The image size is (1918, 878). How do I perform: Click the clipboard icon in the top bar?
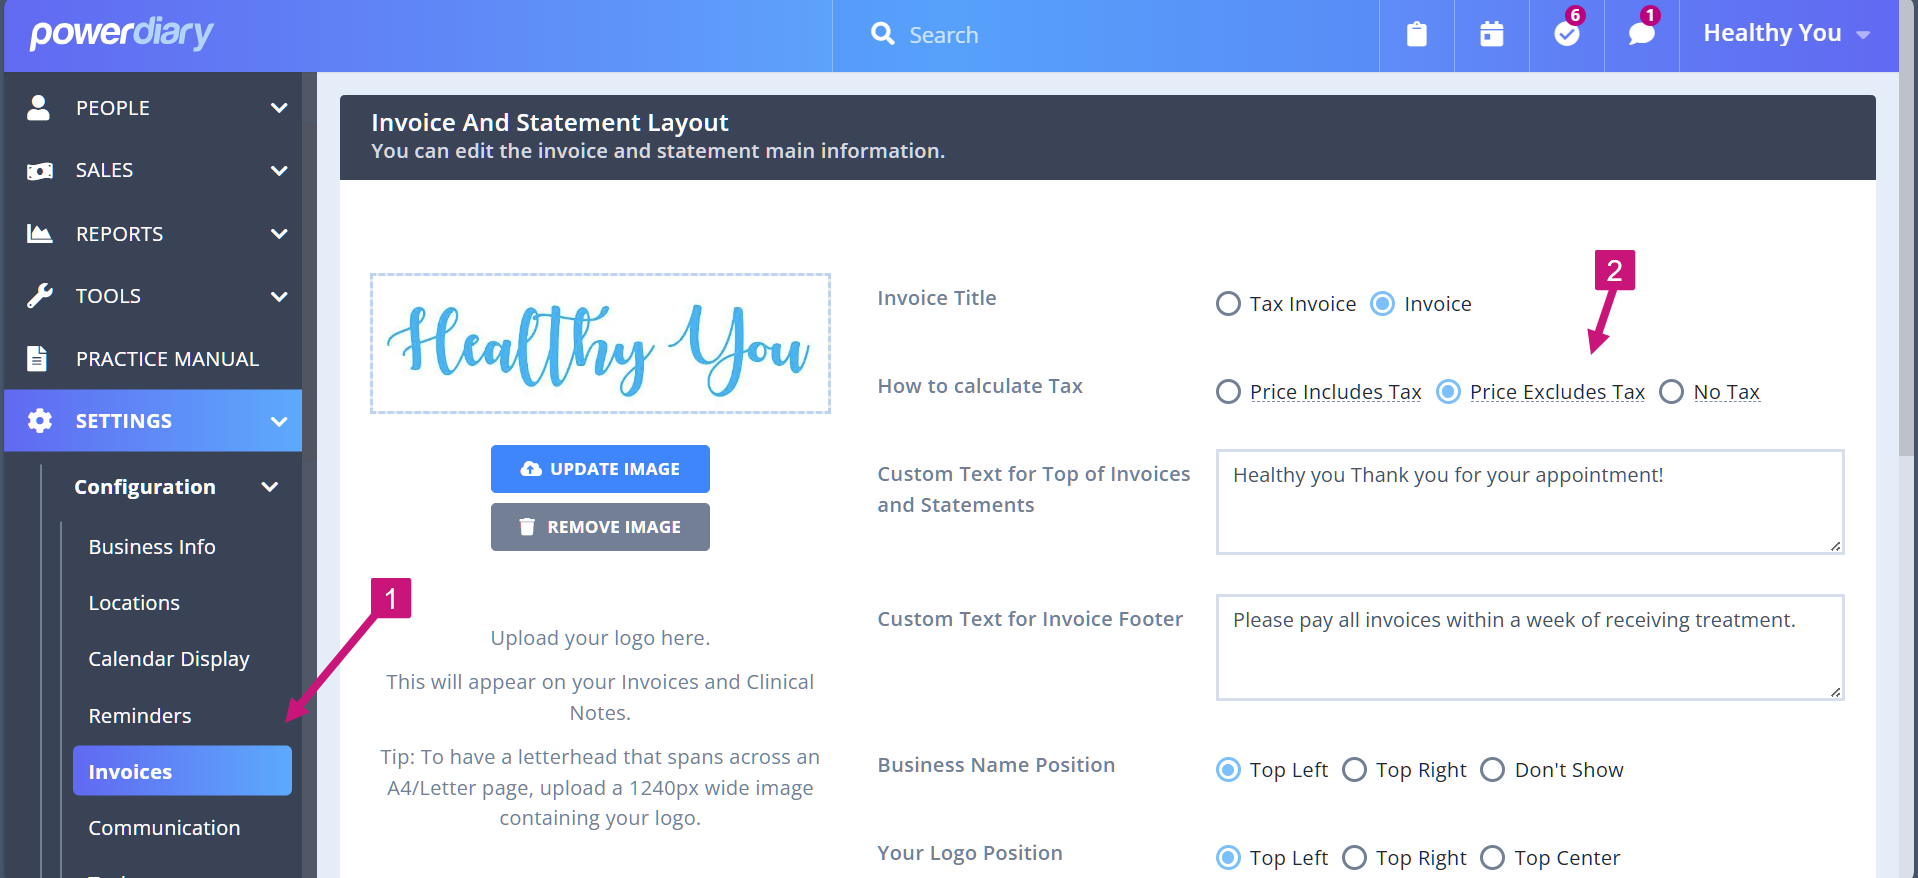click(1416, 33)
